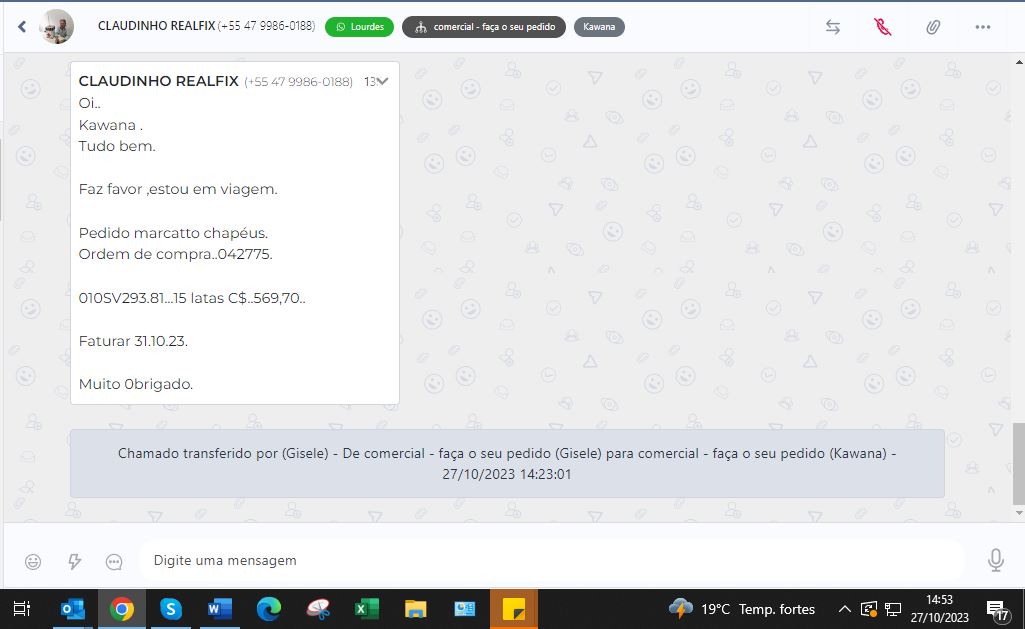Viewport: 1025px width, 629px height.
Task: Open the emoji picker
Action: click(33, 561)
